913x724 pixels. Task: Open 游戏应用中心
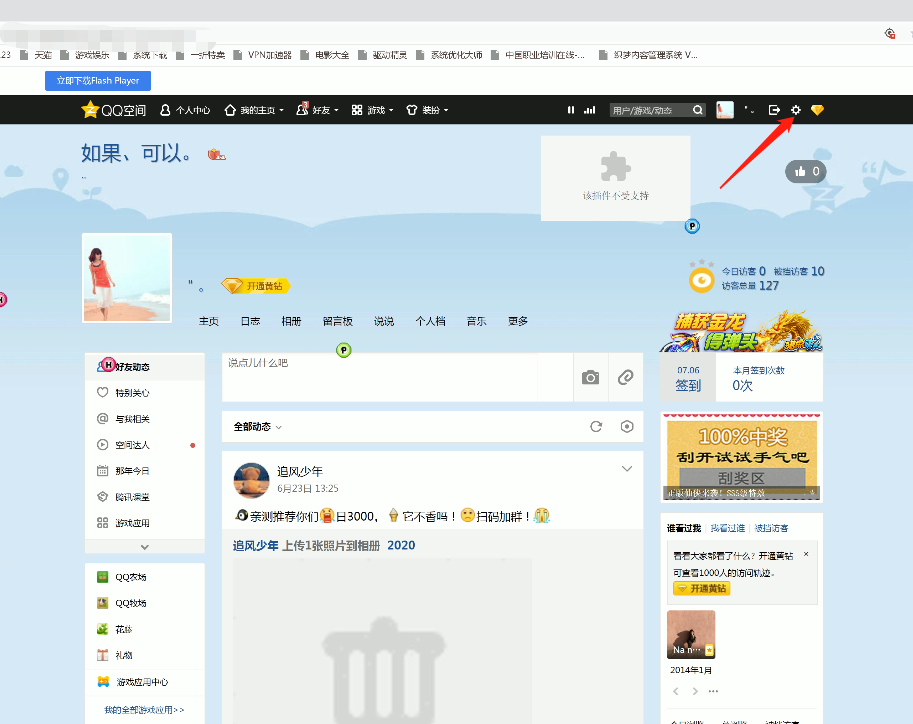pos(144,682)
